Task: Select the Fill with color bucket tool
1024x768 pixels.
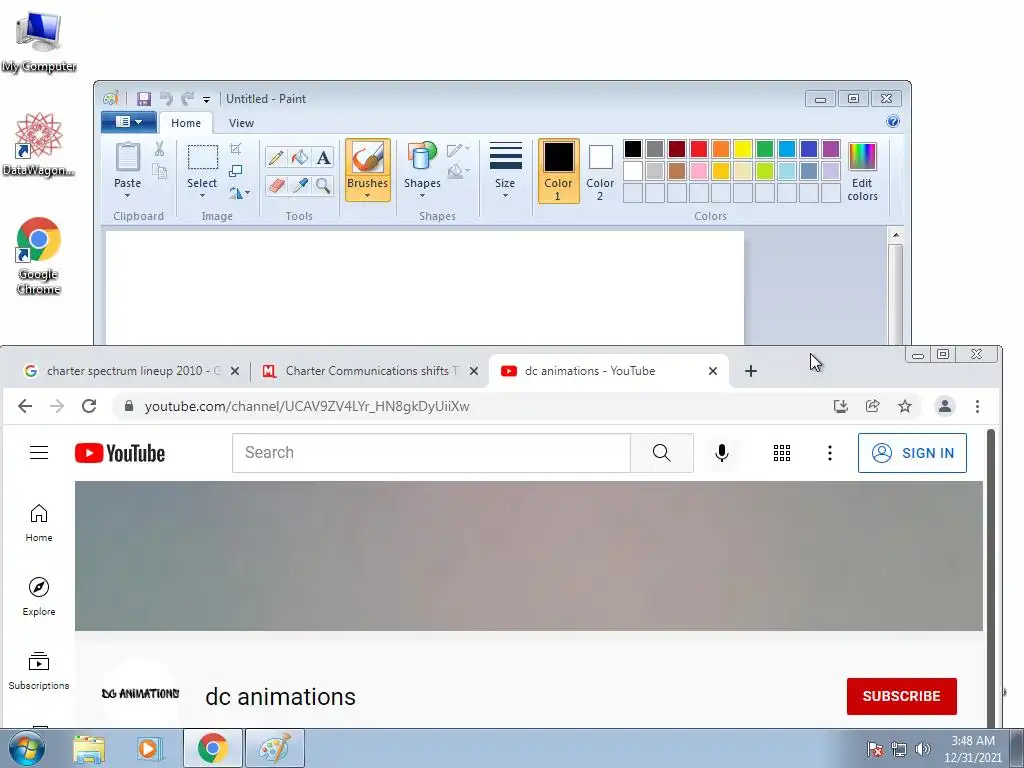Action: 300,157
